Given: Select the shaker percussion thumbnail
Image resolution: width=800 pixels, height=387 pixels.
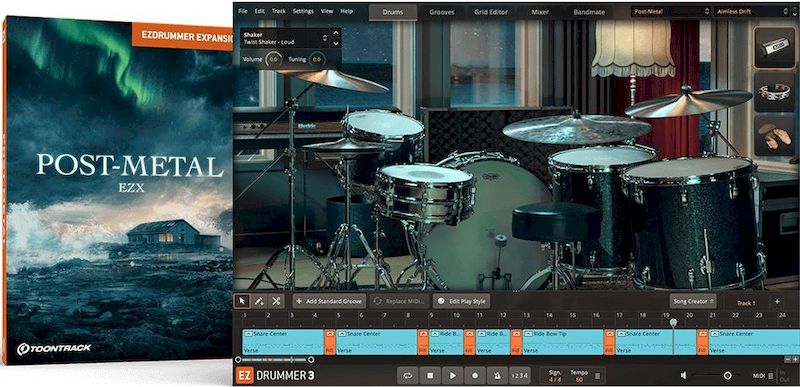Looking at the screenshot, I should (774, 47).
